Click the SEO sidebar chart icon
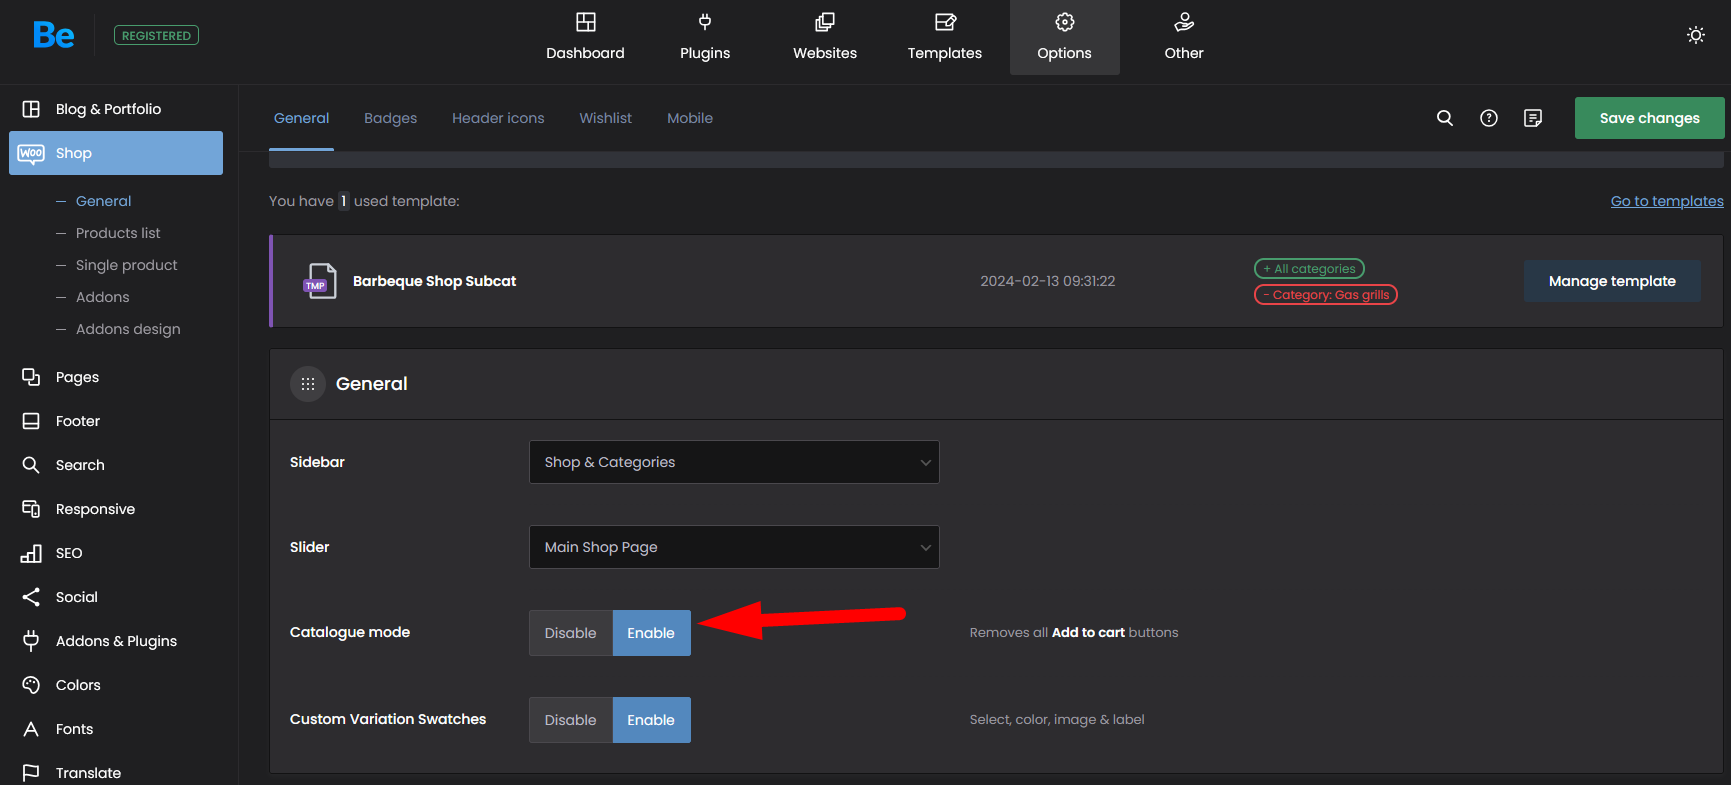The image size is (1731, 785). point(31,553)
